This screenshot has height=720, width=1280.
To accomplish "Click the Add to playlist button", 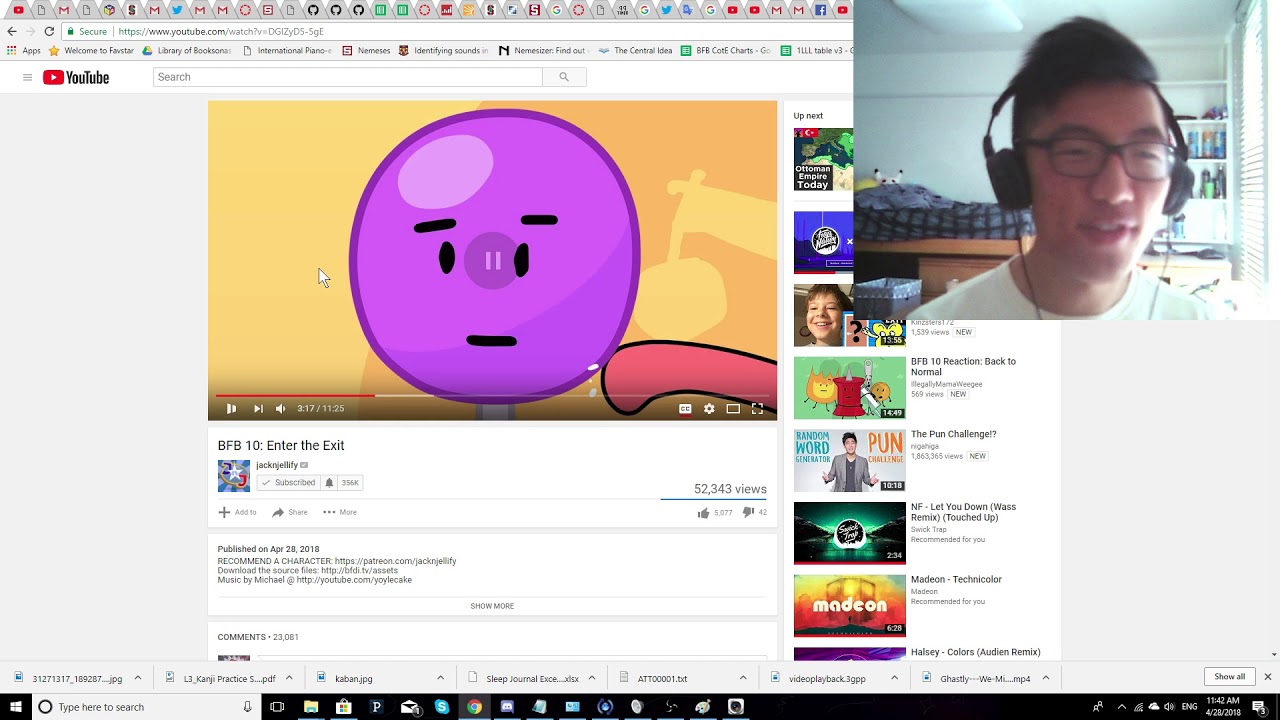I will pyautogui.click(x=238, y=512).
